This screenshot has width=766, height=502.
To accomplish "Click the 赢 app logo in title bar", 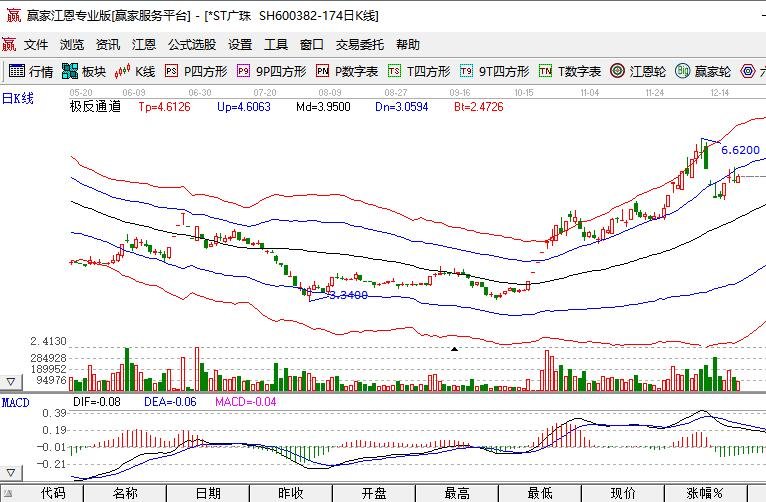I will pyautogui.click(x=13, y=16).
